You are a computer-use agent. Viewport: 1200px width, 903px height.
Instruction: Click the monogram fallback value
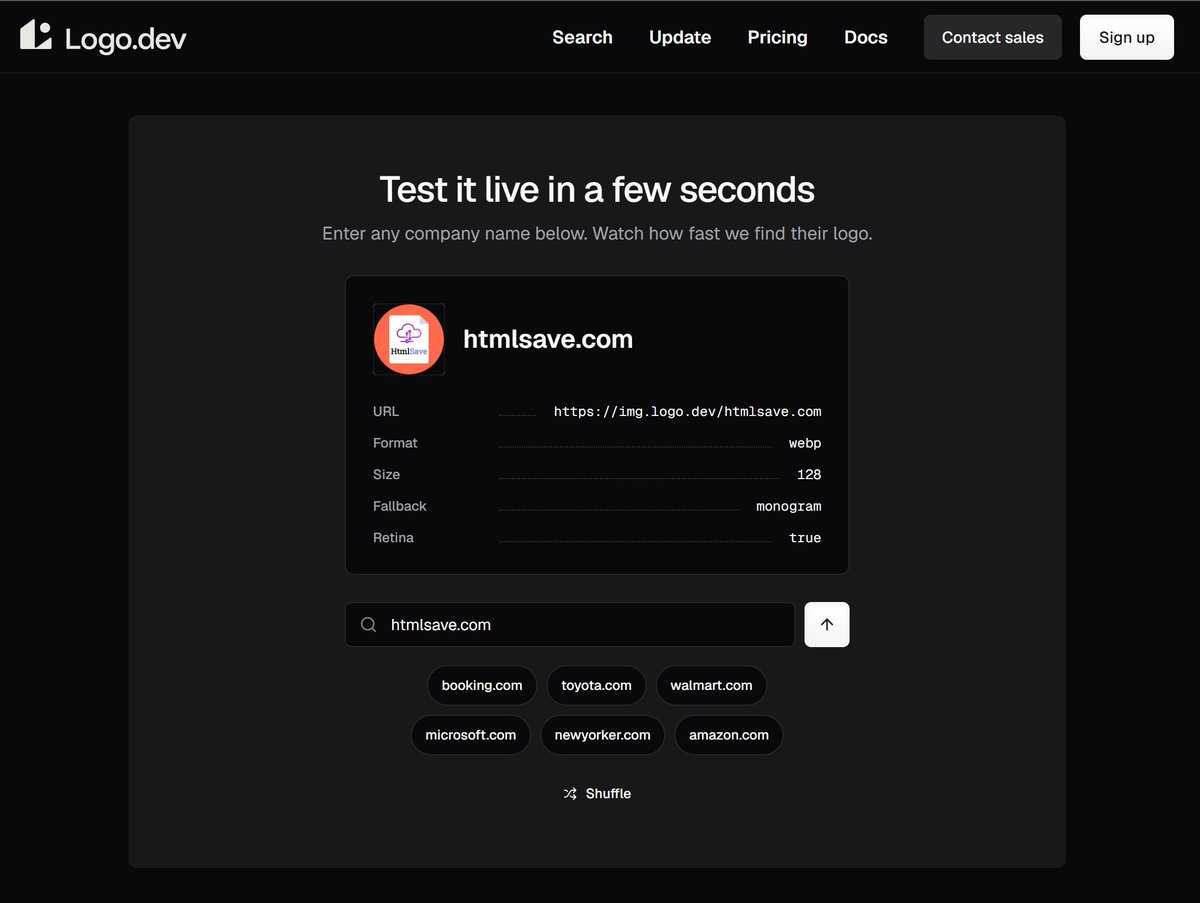pyautogui.click(x=789, y=506)
